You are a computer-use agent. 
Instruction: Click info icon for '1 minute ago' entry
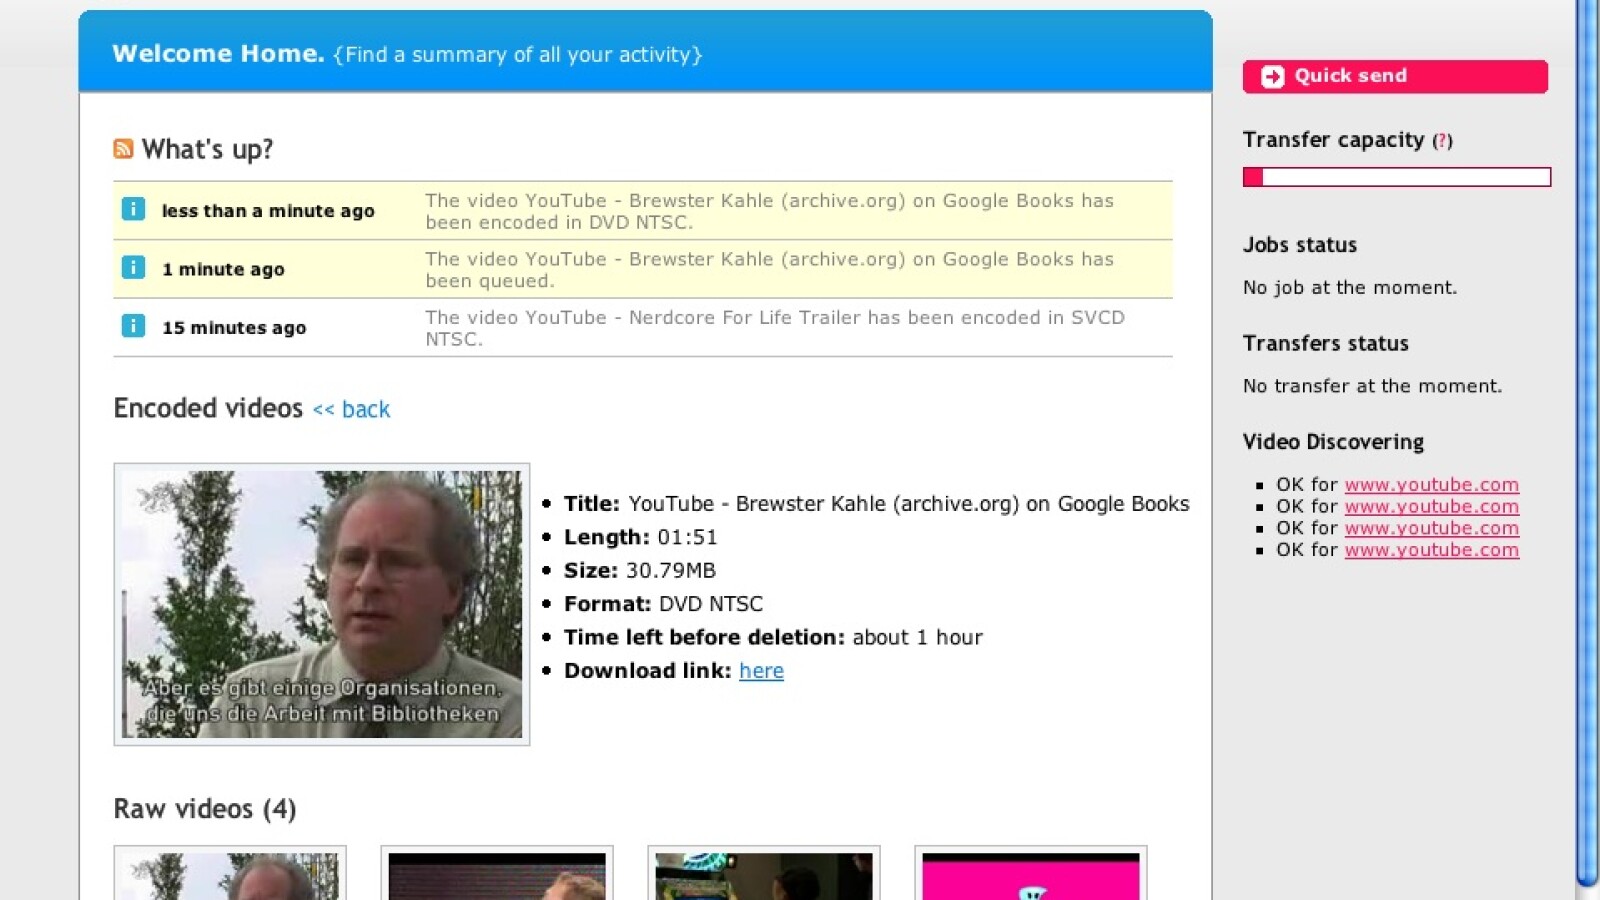133,268
